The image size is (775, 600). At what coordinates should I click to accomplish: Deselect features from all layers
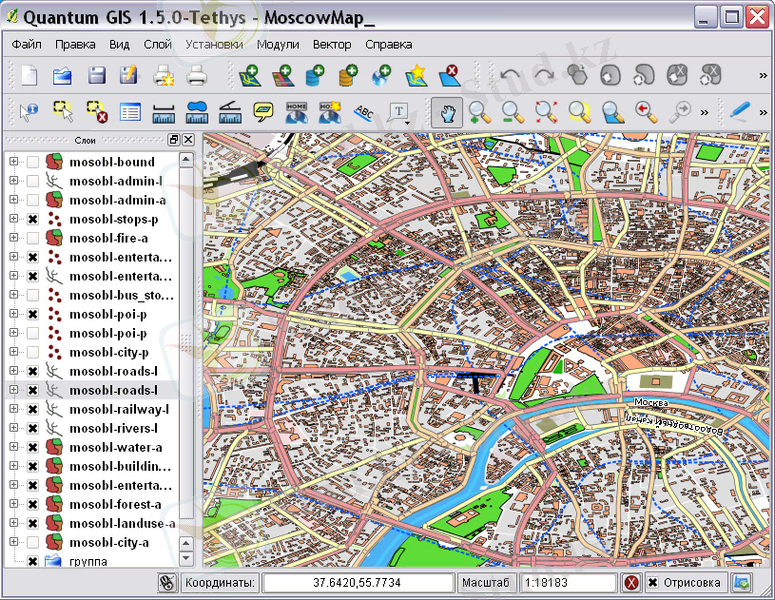pyautogui.click(x=96, y=112)
